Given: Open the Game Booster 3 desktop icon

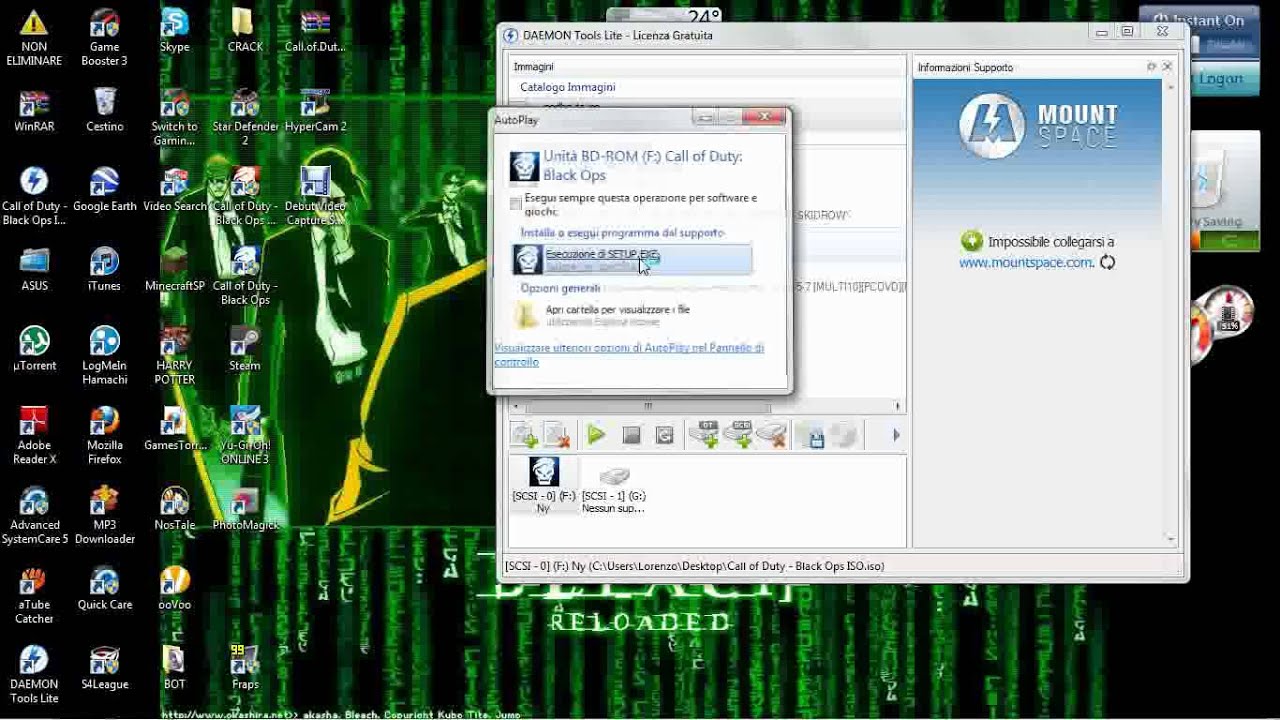Looking at the screenshot, I should coord(104,38).
